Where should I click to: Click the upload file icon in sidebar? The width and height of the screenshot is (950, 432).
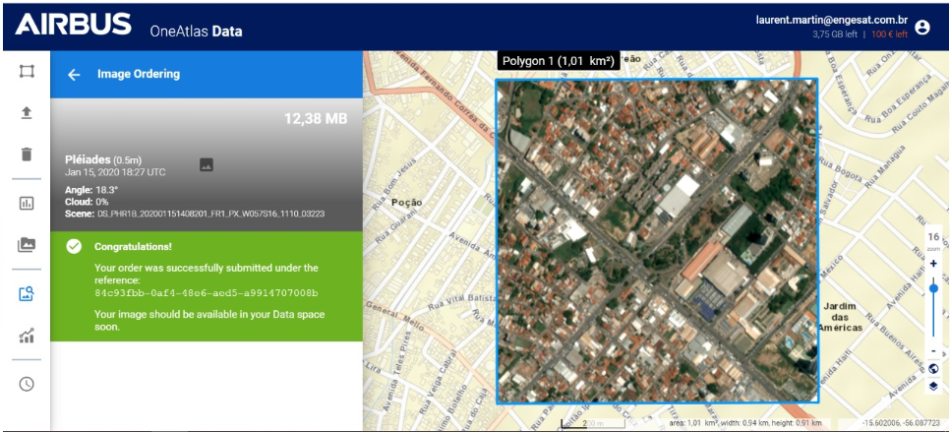point(26,113)
